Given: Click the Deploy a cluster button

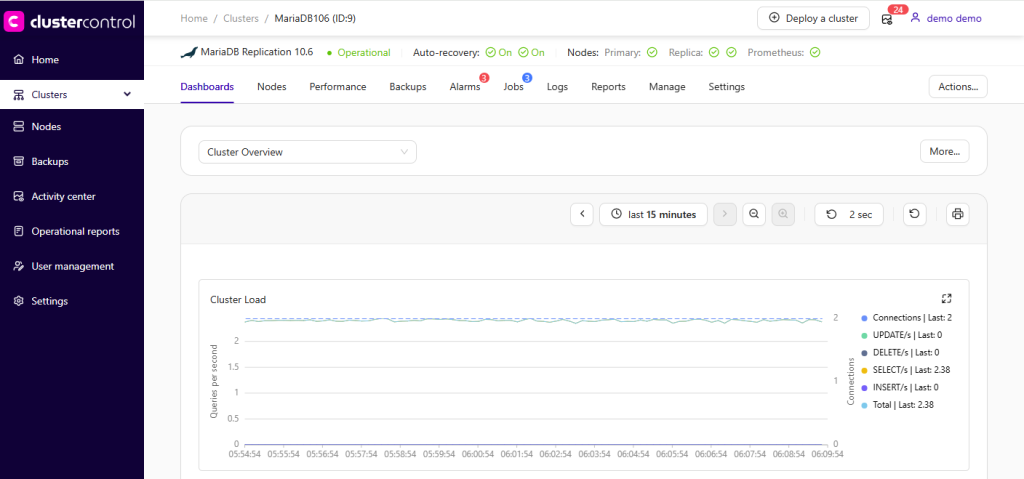Looking at the screenshot, I should [813, 18].
